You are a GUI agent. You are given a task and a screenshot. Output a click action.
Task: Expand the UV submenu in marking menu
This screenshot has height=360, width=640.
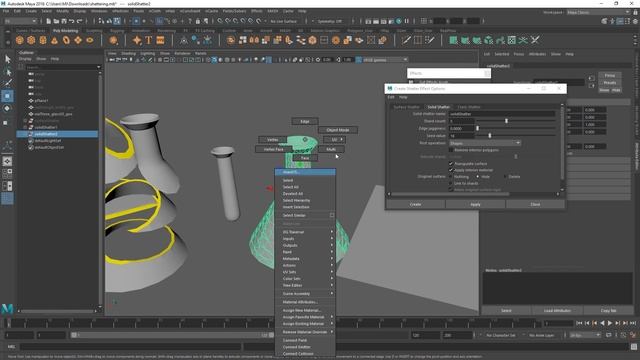[x=335, y=140]
